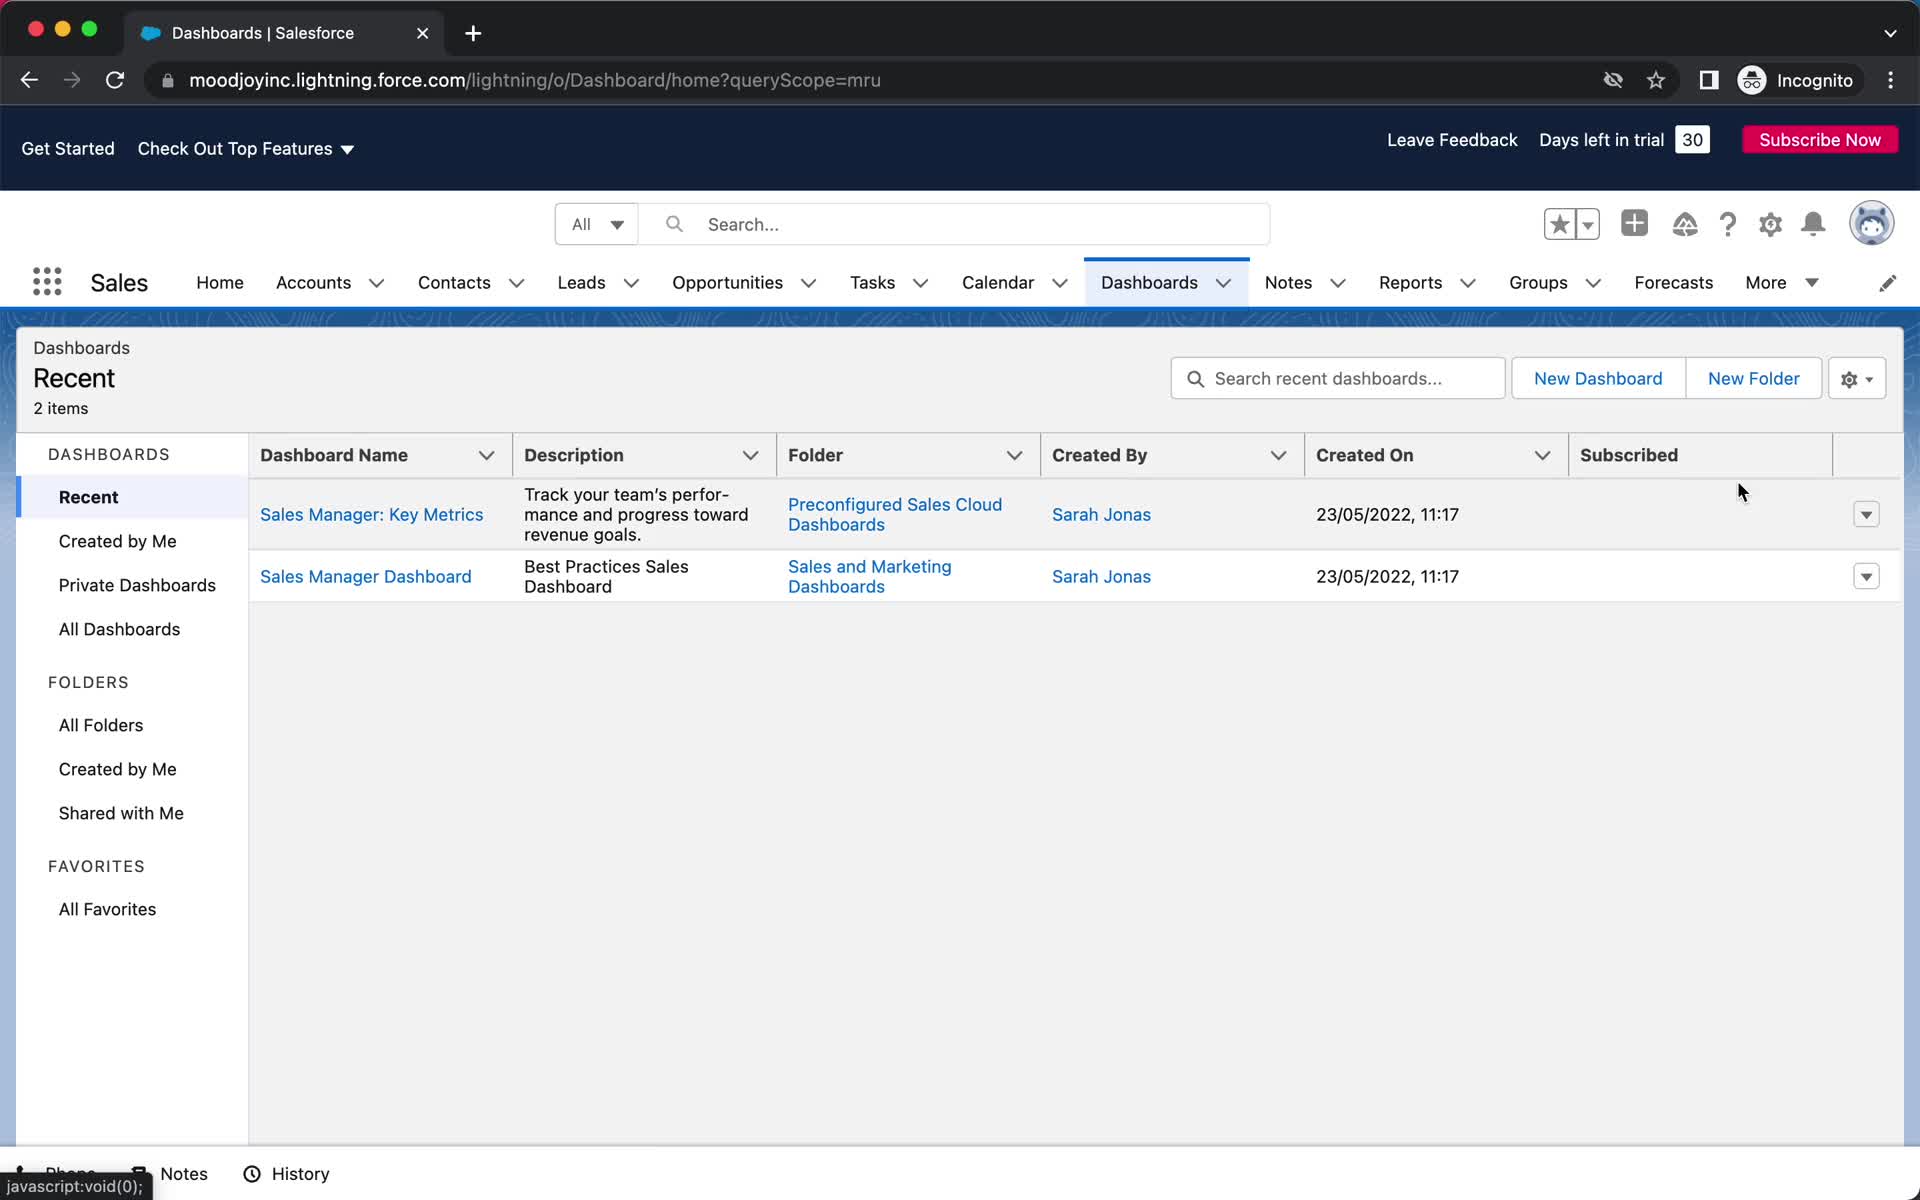This screenshot has width=1920, height=1200.
Task: Open the favorites list dropdown arrow
Action: [1587, 224]
